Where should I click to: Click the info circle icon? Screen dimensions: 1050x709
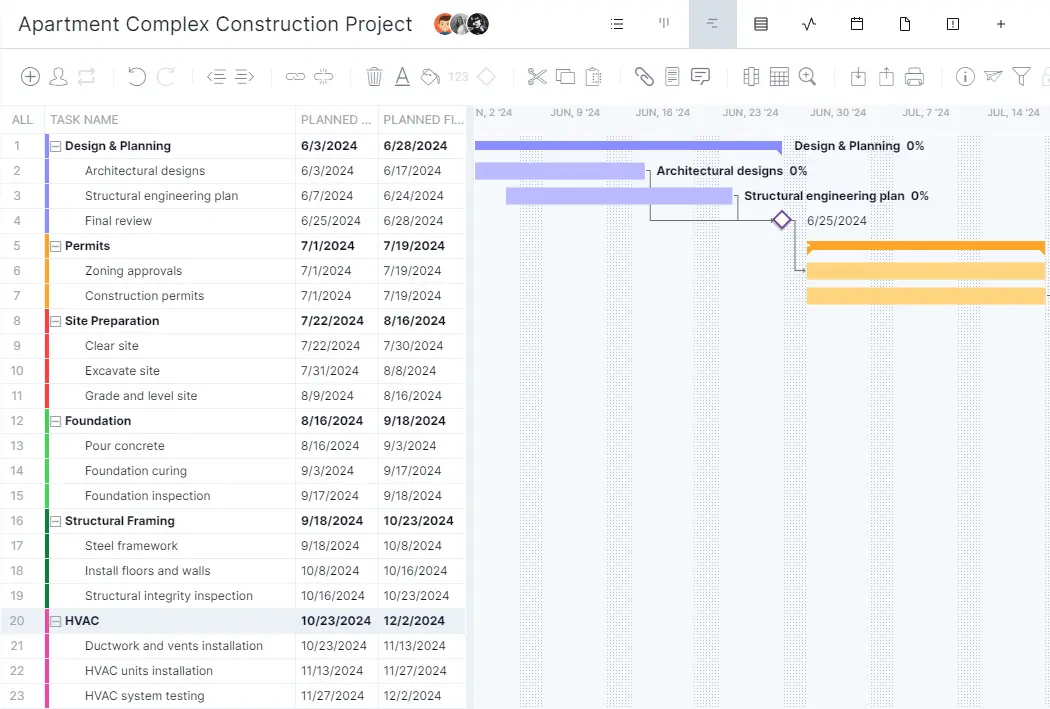pos(965,77)
